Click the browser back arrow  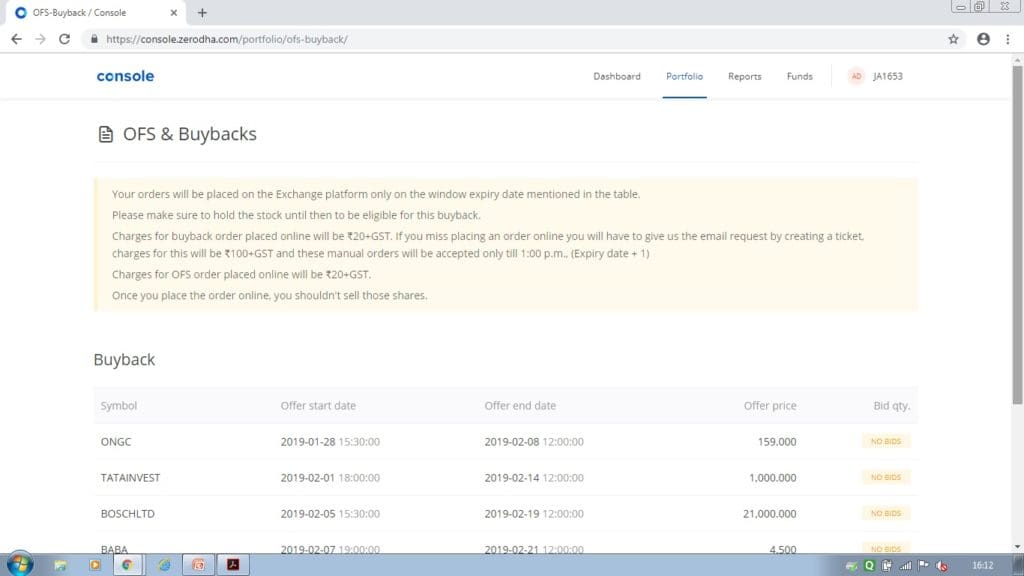tap(16, 37)
